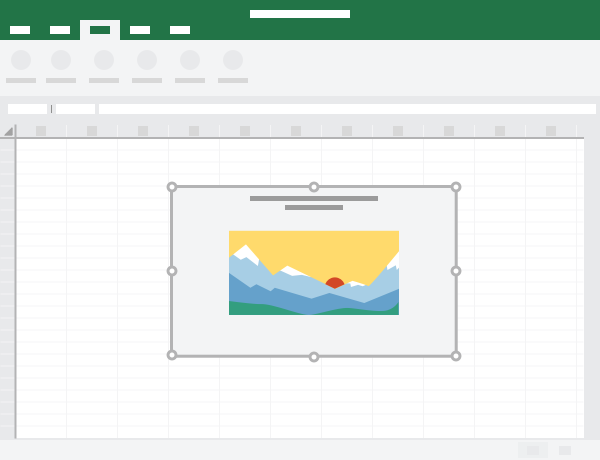Viewport: 600px width, 460px height.
Task: Click the third circular ribbon command icon
Action: (x=104, y=60)
